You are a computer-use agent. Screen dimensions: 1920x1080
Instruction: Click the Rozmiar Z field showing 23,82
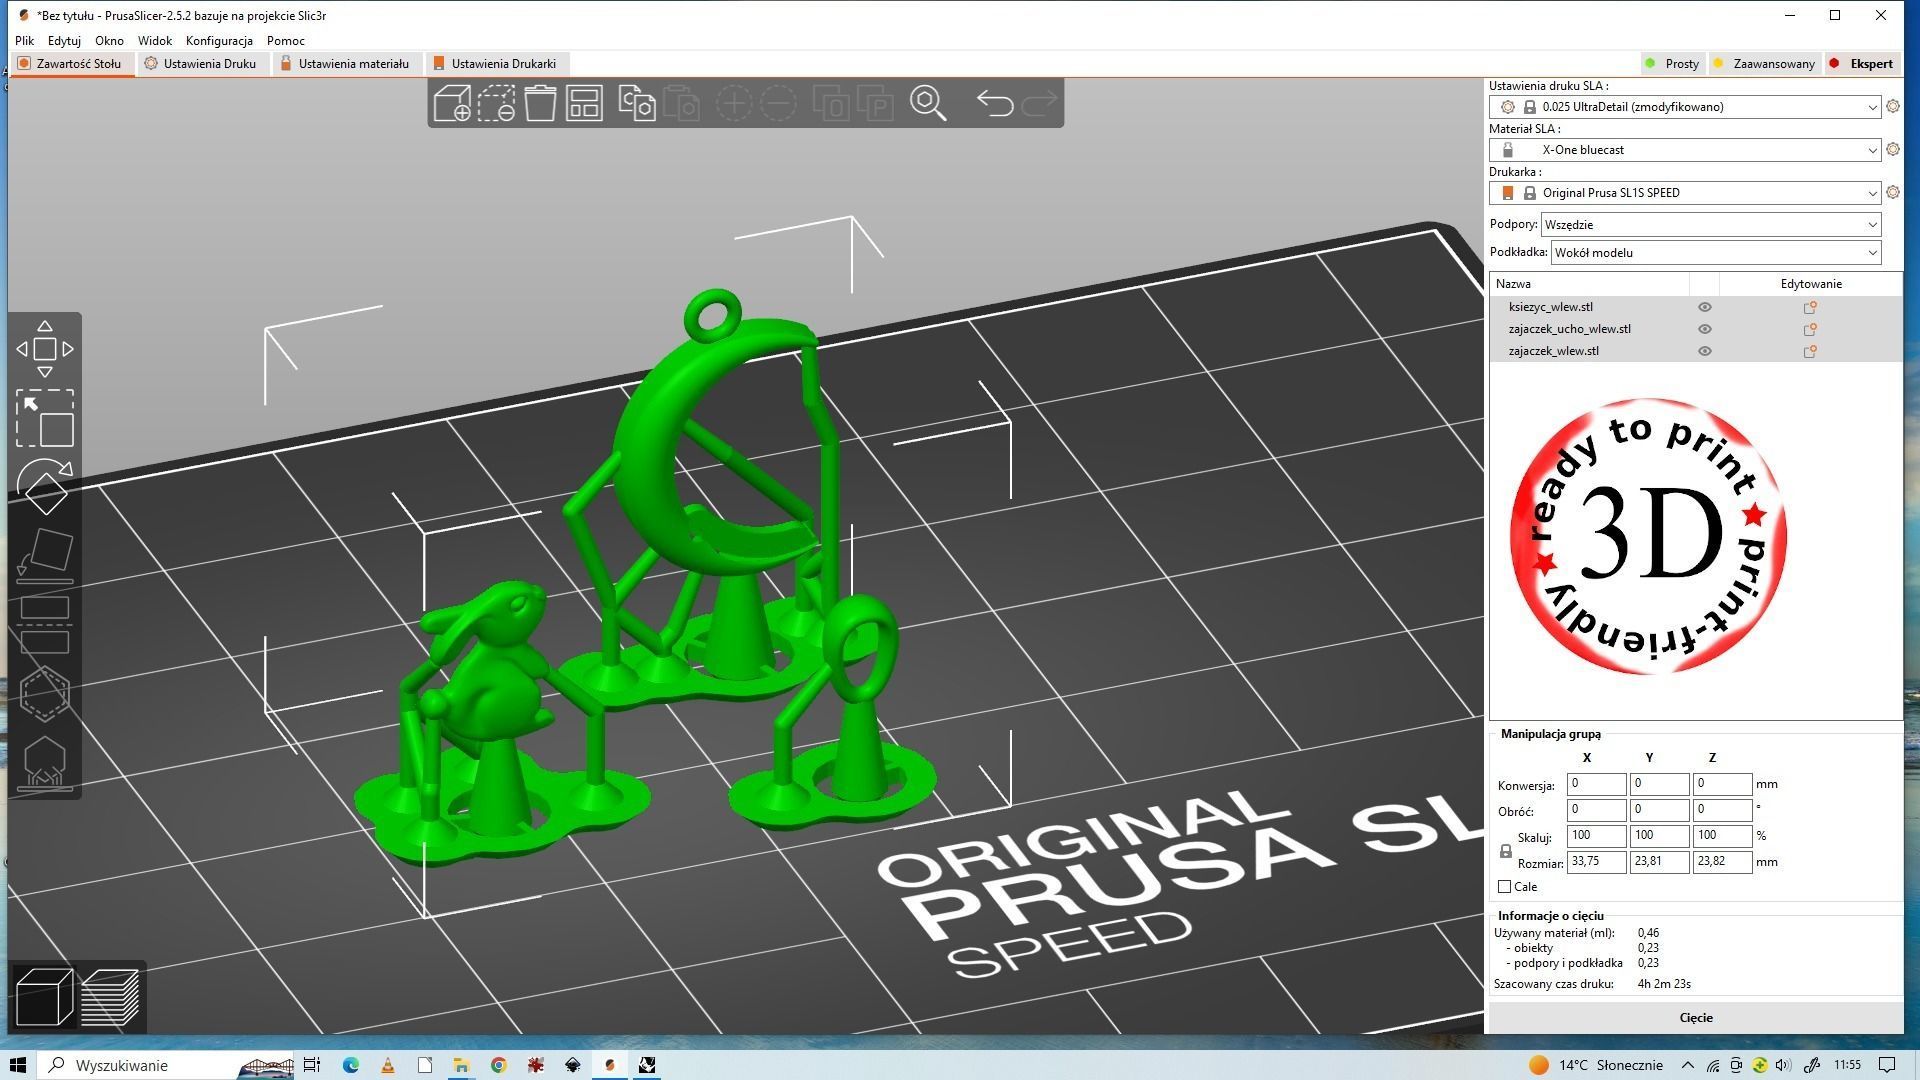1722,862
